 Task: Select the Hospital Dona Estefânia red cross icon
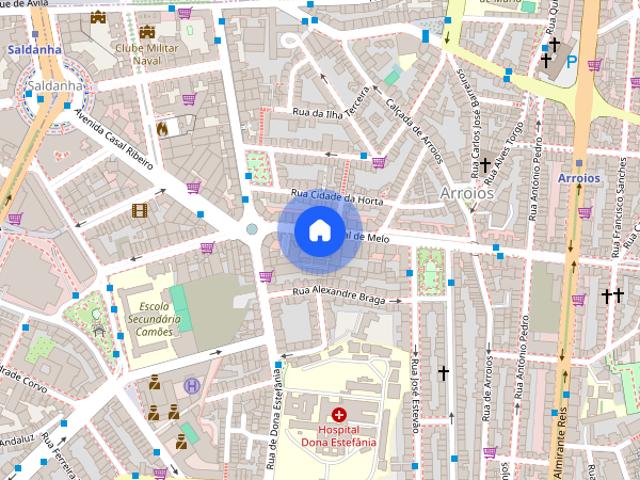click(x=339, y=415)
